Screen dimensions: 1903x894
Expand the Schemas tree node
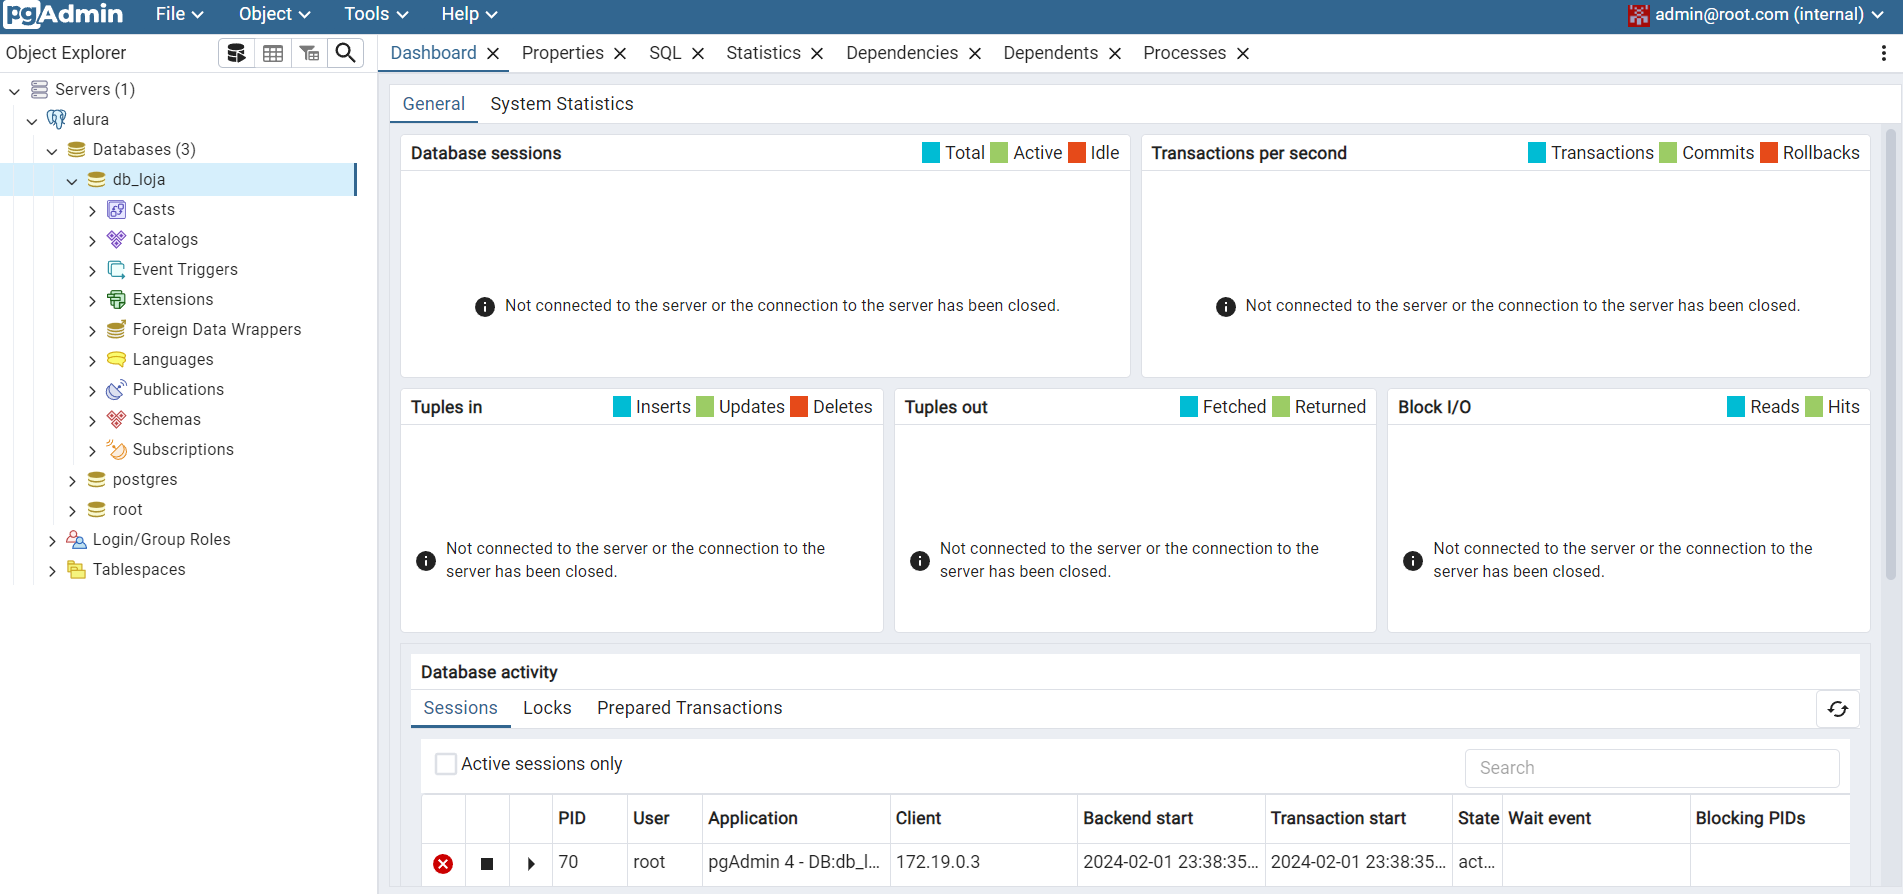pos(92,421)
